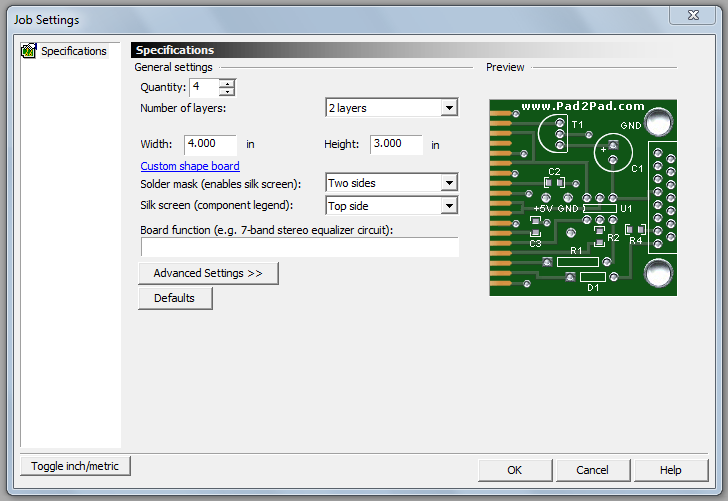
Task: Click the Preview section label
Action: tap(505, 67)
